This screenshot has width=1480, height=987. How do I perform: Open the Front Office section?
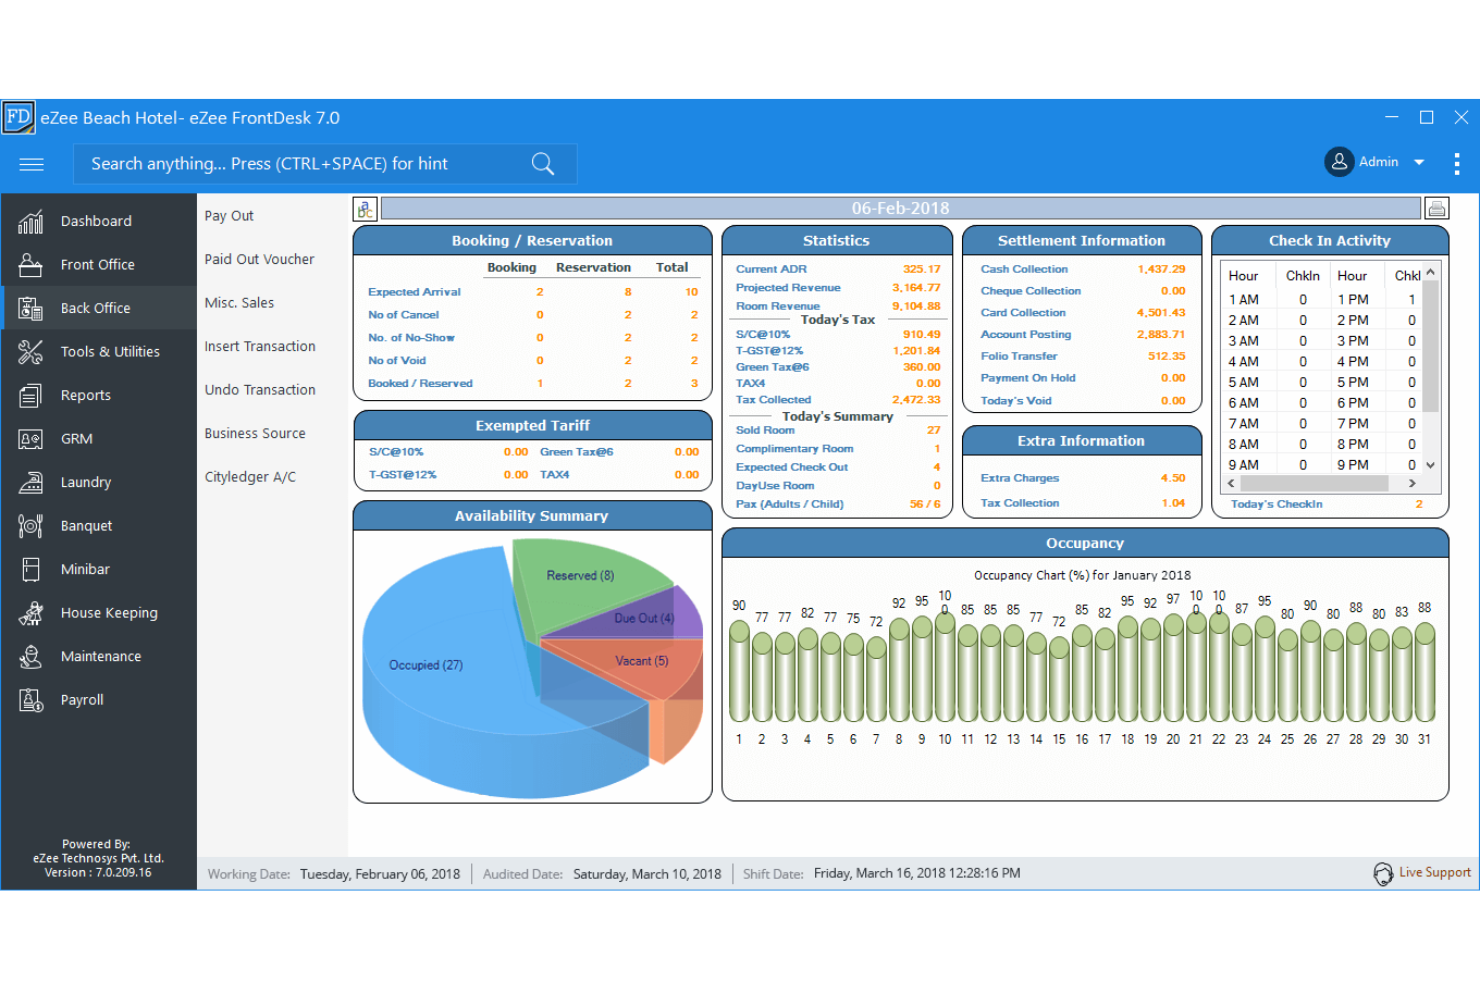coord(97,265)
